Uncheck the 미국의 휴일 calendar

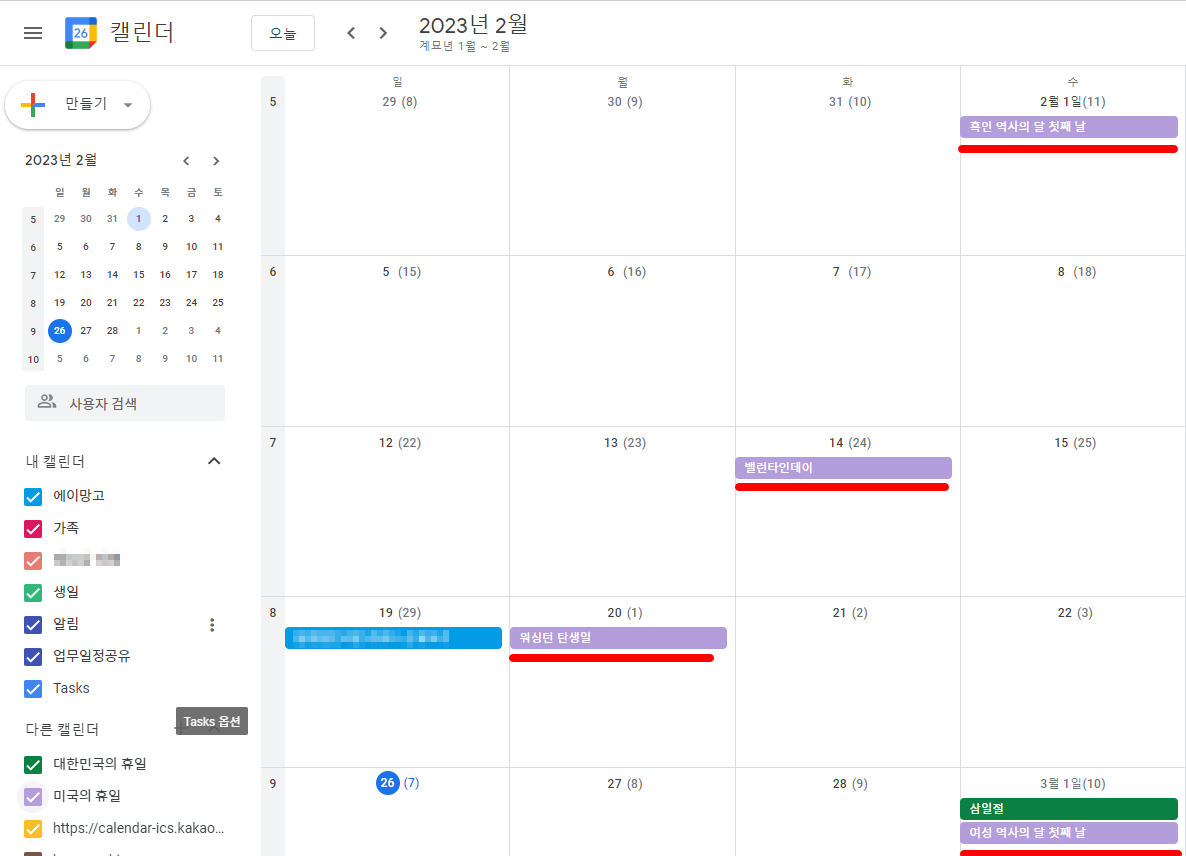tap(33, 796)
